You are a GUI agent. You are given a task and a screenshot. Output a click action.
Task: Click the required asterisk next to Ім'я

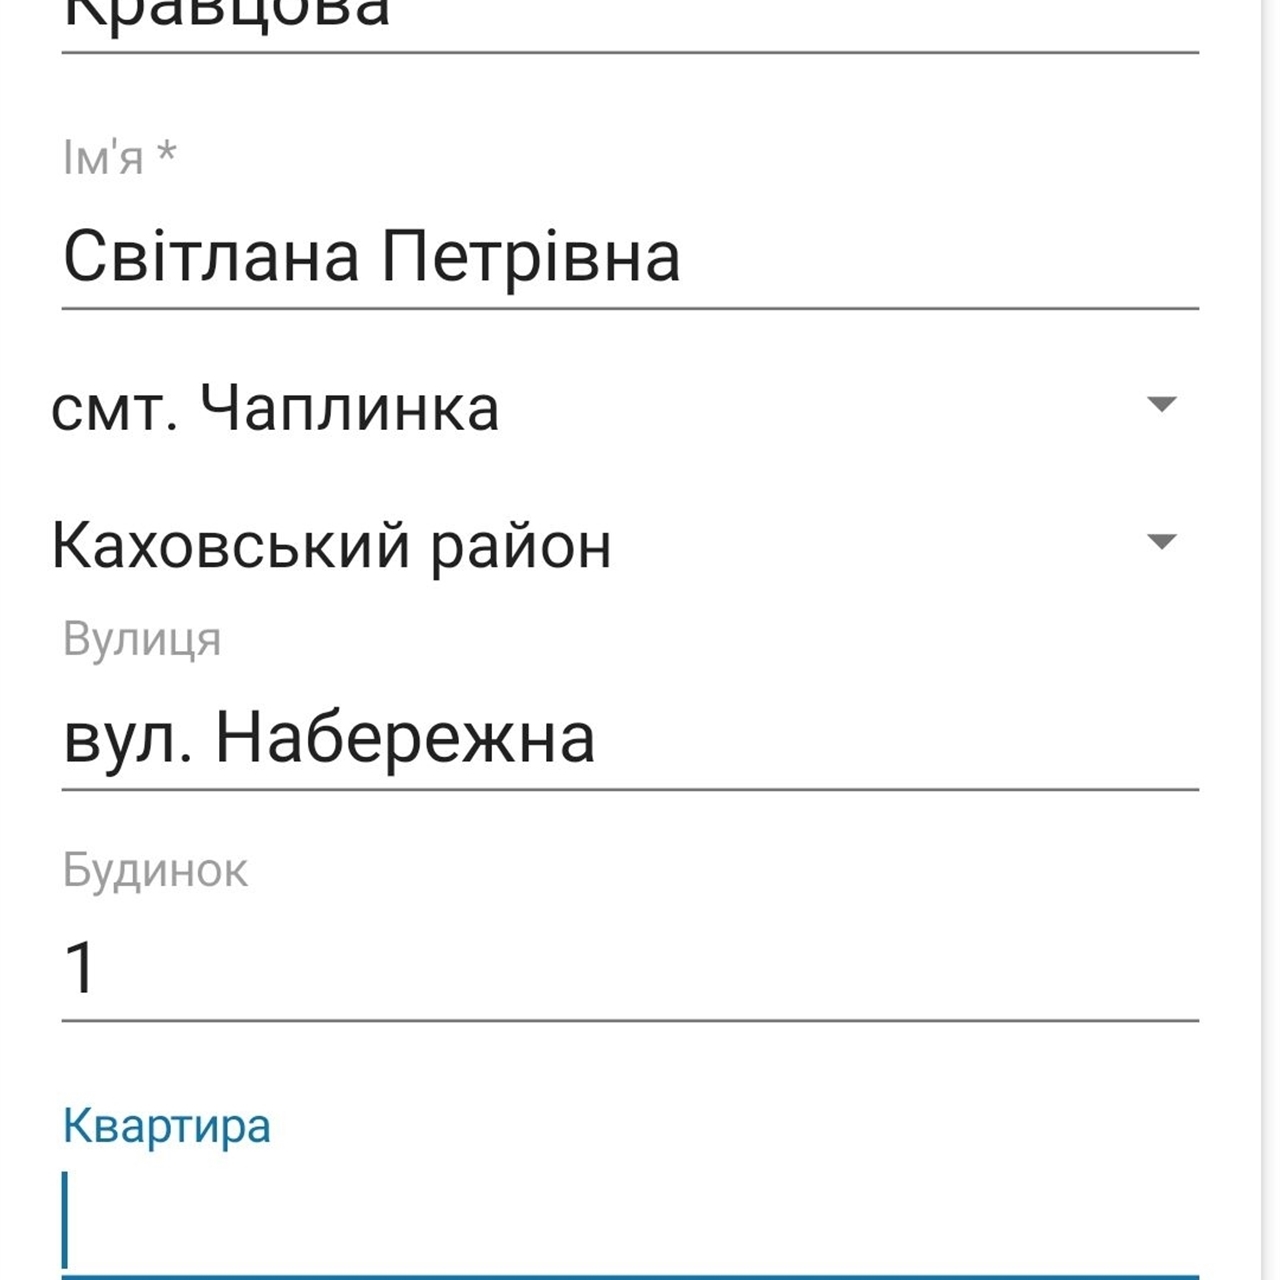click(167, 154)
